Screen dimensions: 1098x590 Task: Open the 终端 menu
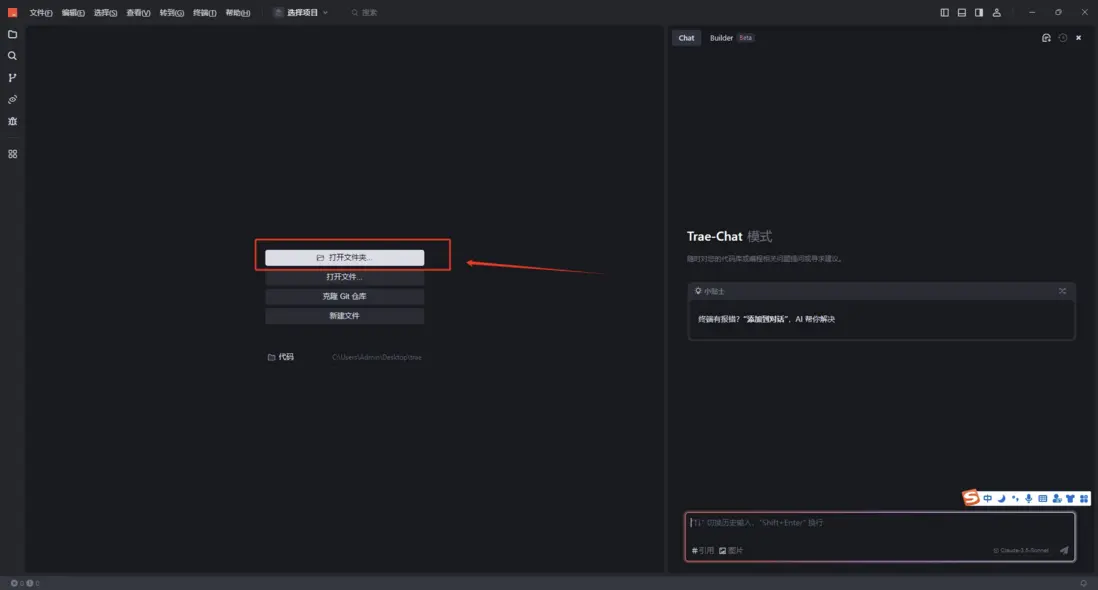204,13
